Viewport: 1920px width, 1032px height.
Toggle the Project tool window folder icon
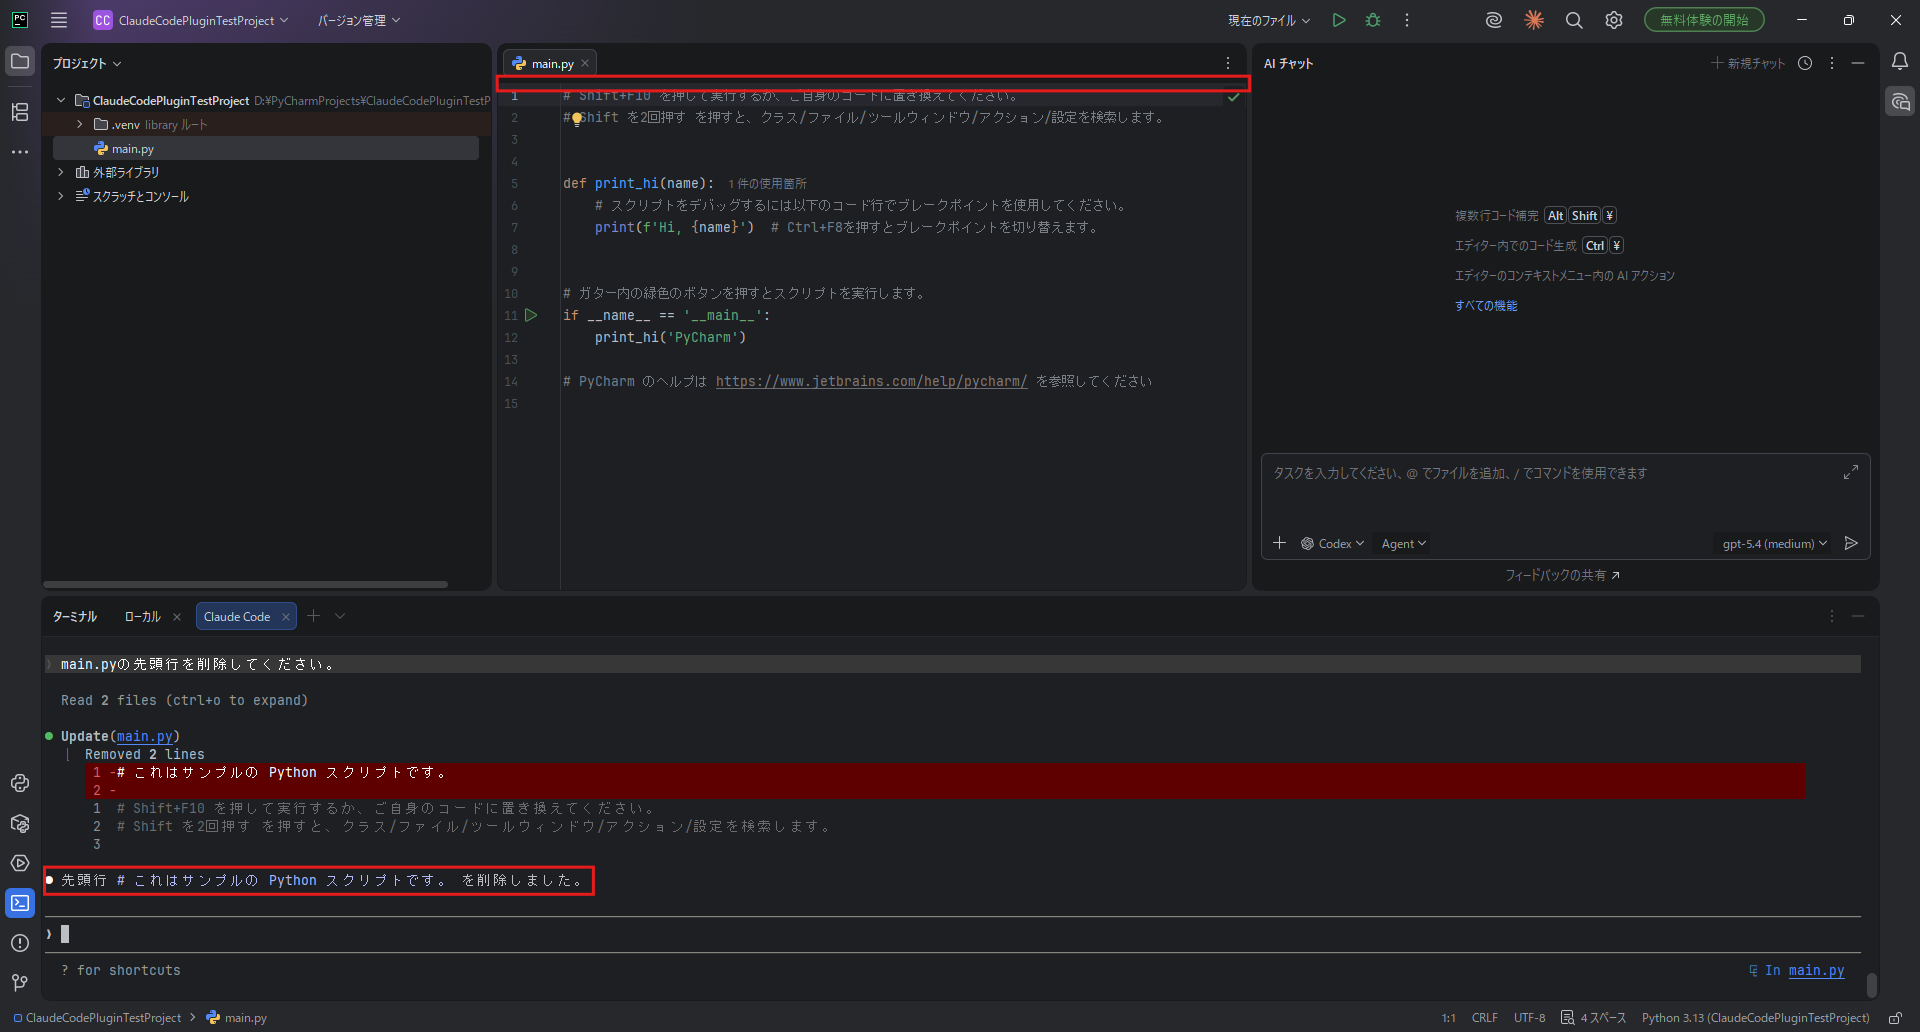[20, 62]
